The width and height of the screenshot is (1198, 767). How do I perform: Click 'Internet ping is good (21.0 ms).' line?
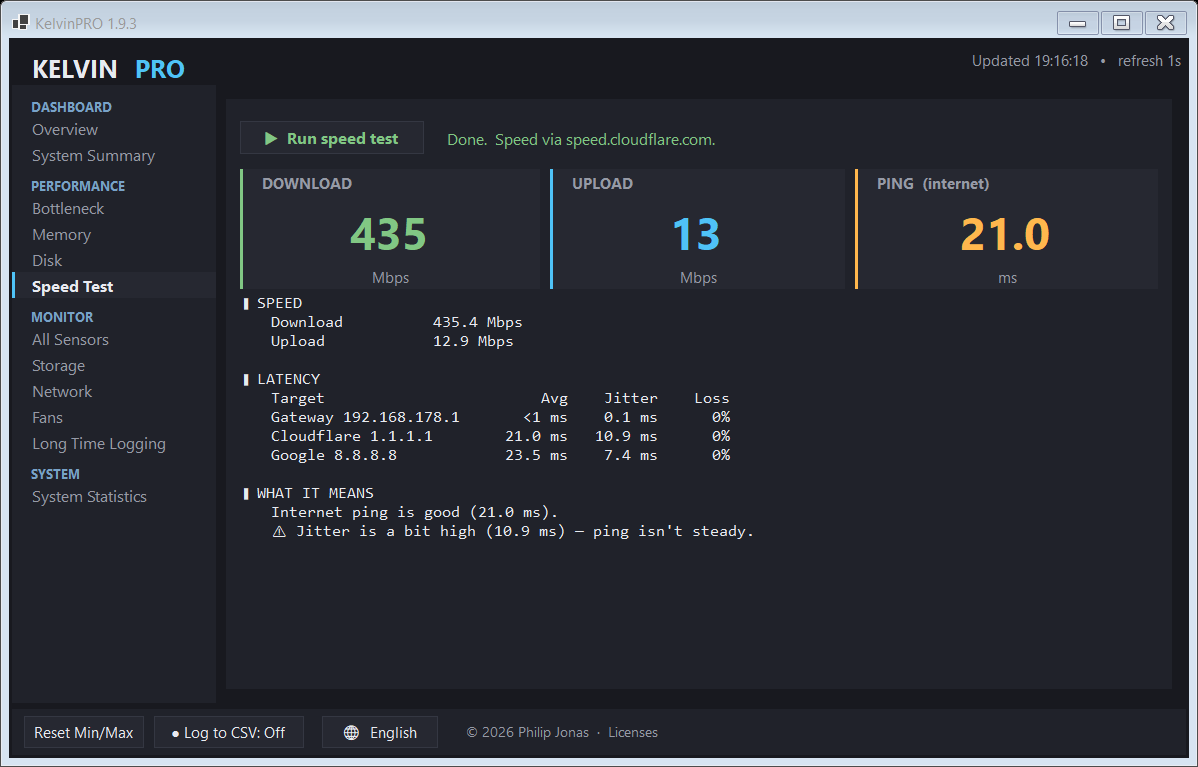pos(415,513)
